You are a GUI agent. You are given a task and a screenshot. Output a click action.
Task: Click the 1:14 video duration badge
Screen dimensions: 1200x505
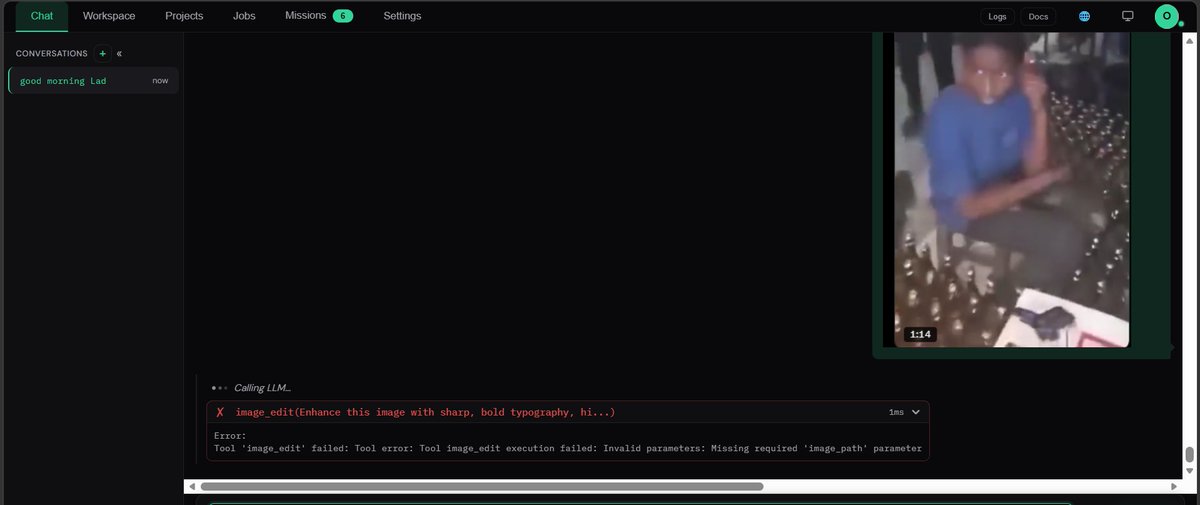pyautogui.click(x=920, y=335)
